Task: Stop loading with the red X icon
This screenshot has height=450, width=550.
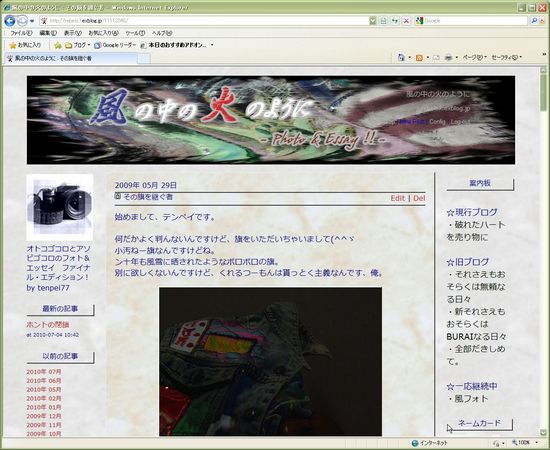Action: tap(406, 21)
